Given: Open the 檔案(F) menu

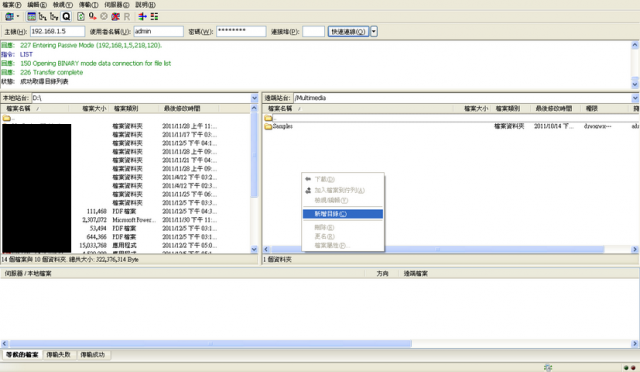Looking at the screenshot, I should coord(11,5).
